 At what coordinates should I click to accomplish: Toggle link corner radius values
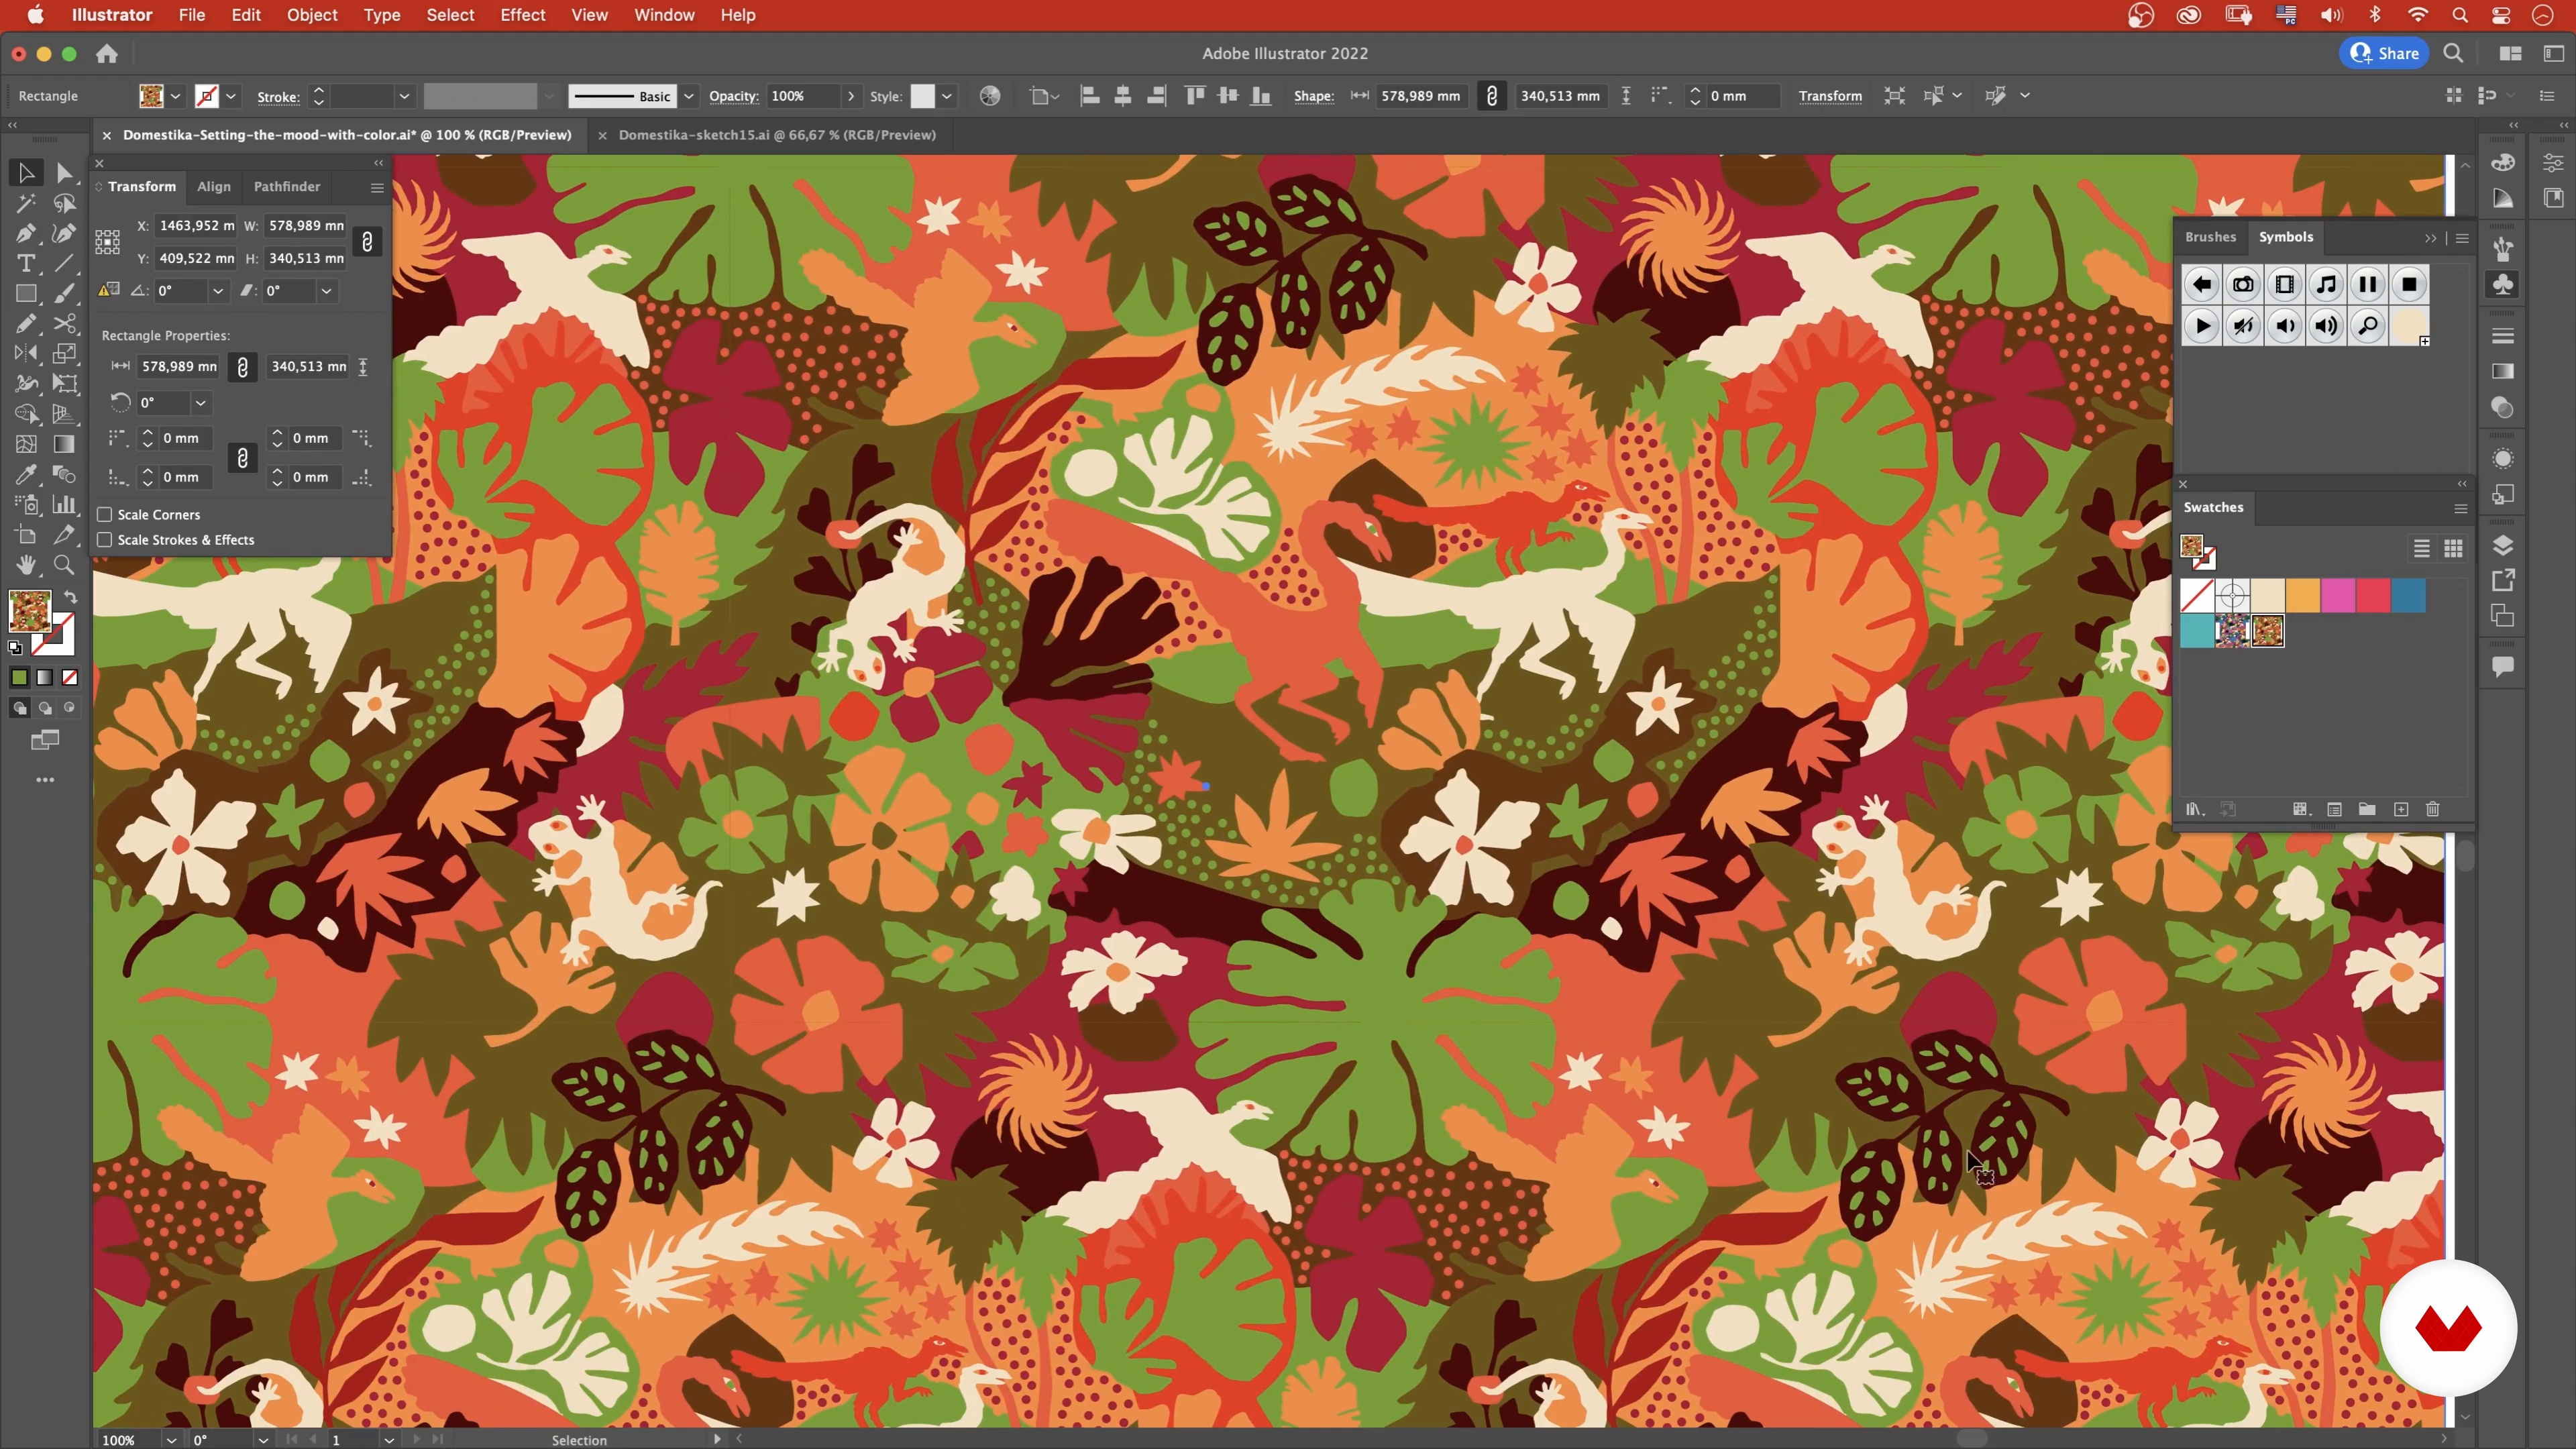[x=242, y=458]
